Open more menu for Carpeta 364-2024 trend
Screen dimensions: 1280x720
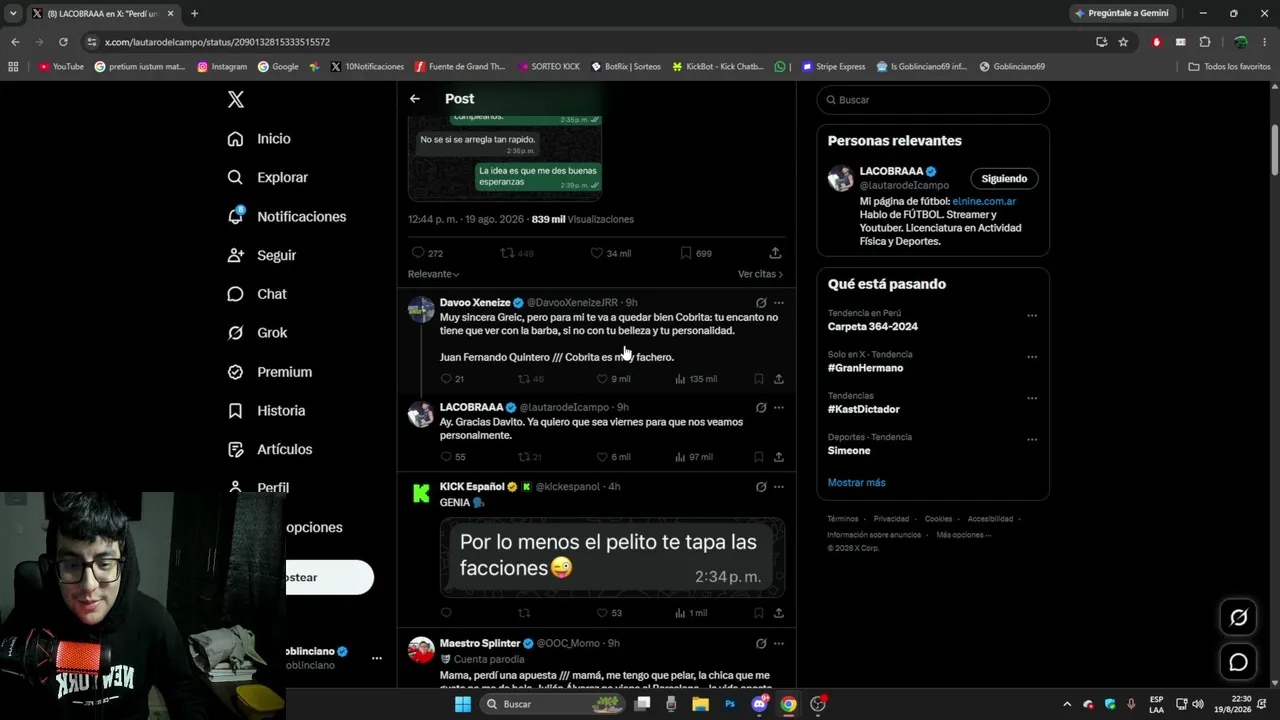1032,316
